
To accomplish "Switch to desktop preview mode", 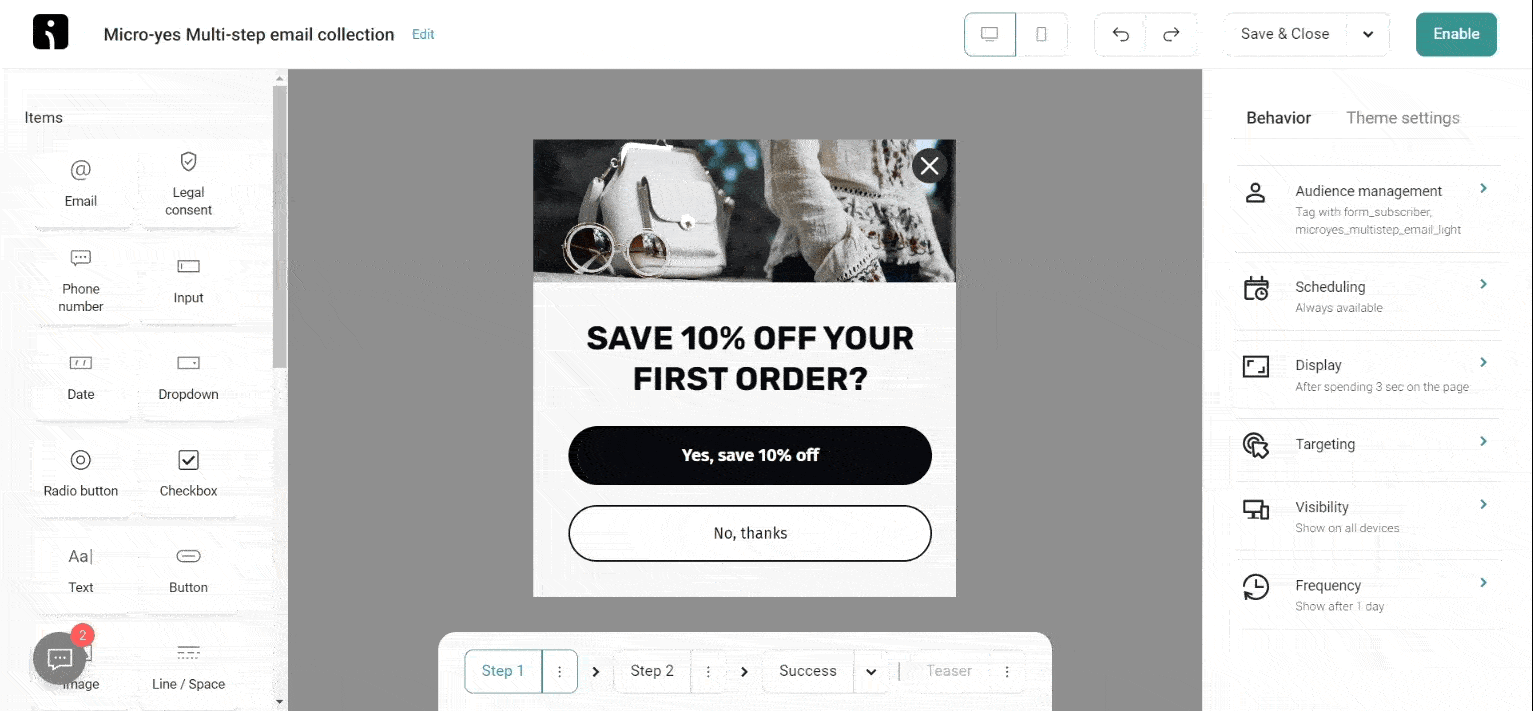I will [990, 34].
